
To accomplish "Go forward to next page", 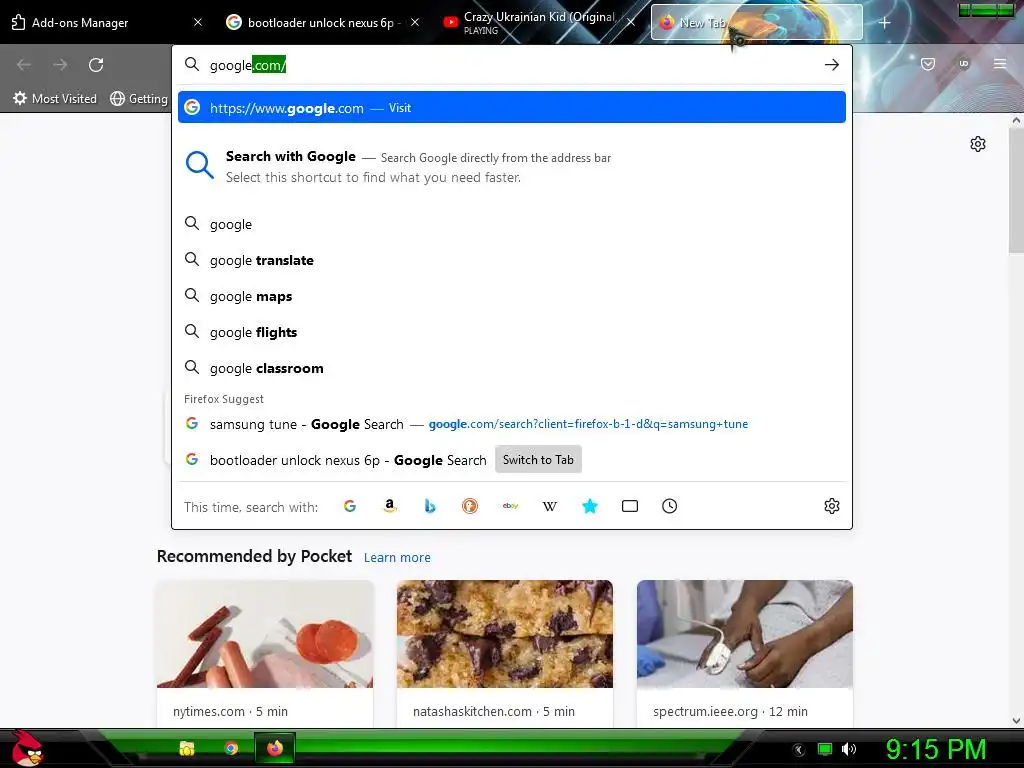I will [x=60, y=65].
